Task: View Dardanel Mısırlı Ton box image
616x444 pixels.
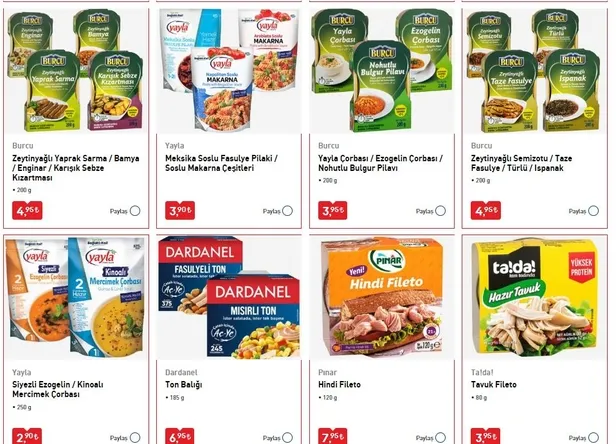Action: click(229, 298)
